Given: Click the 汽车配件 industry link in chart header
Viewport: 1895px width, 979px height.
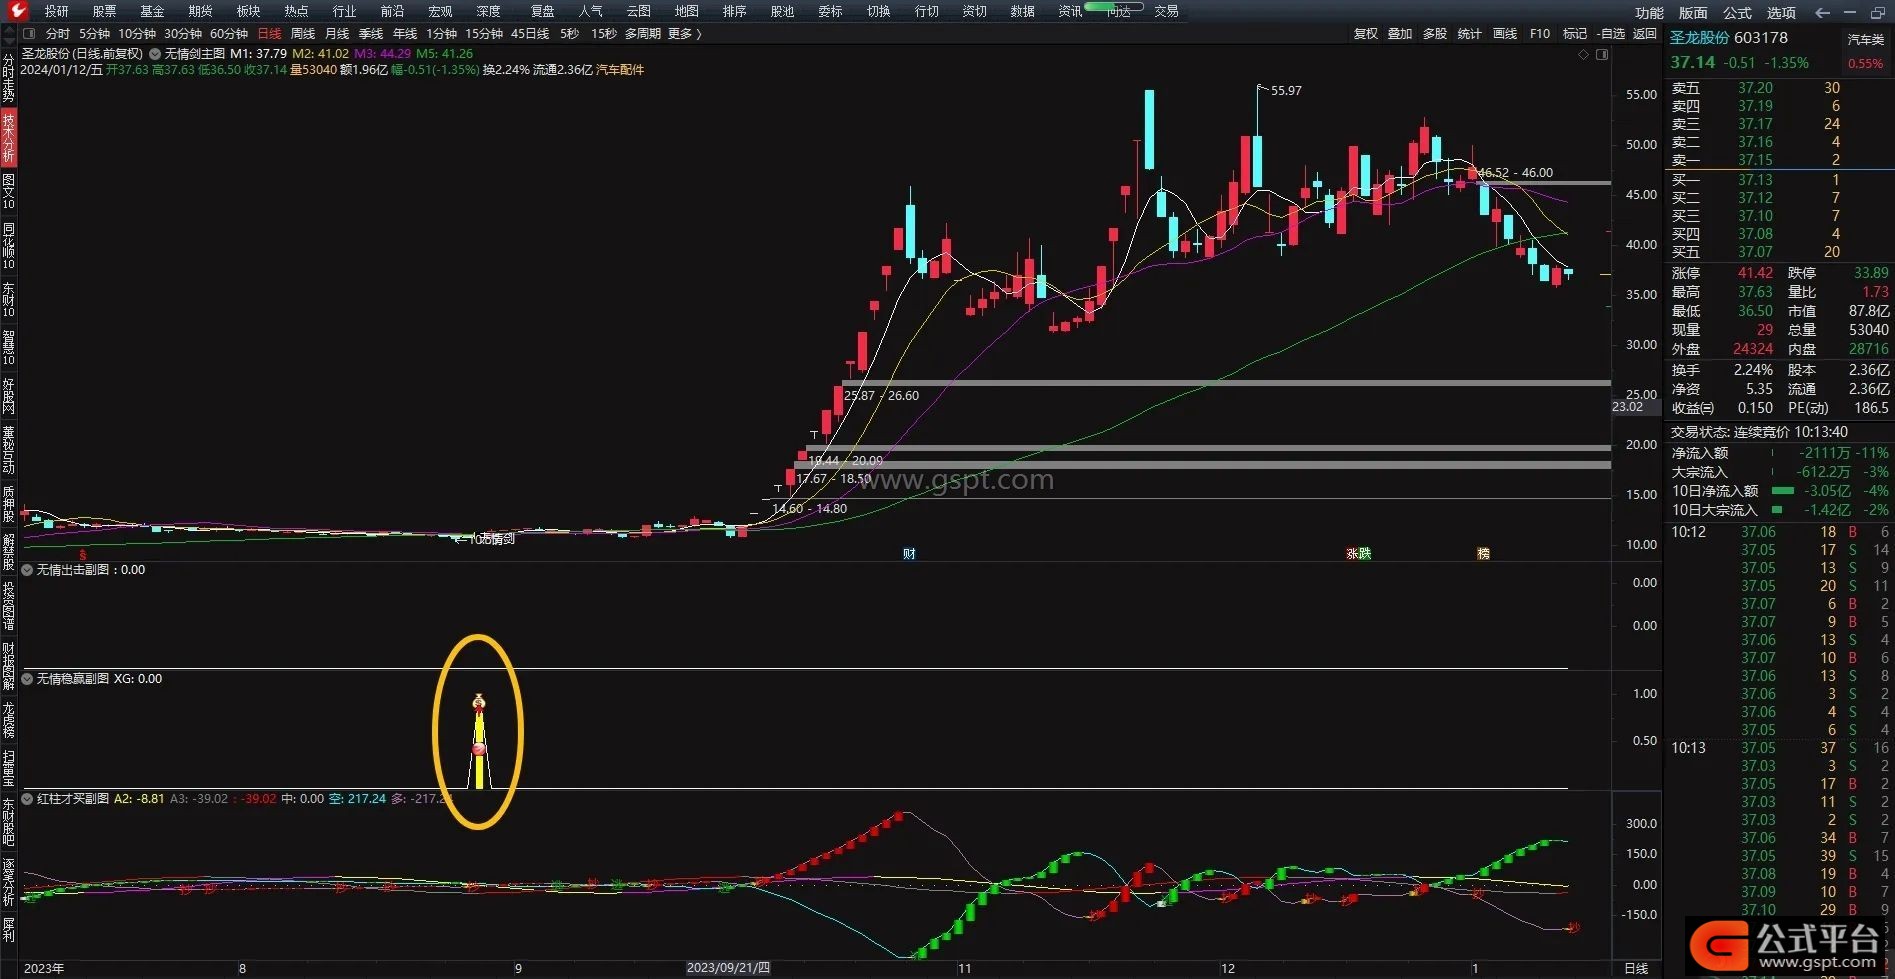Looking at the screenshot, I should click(620, 70).
